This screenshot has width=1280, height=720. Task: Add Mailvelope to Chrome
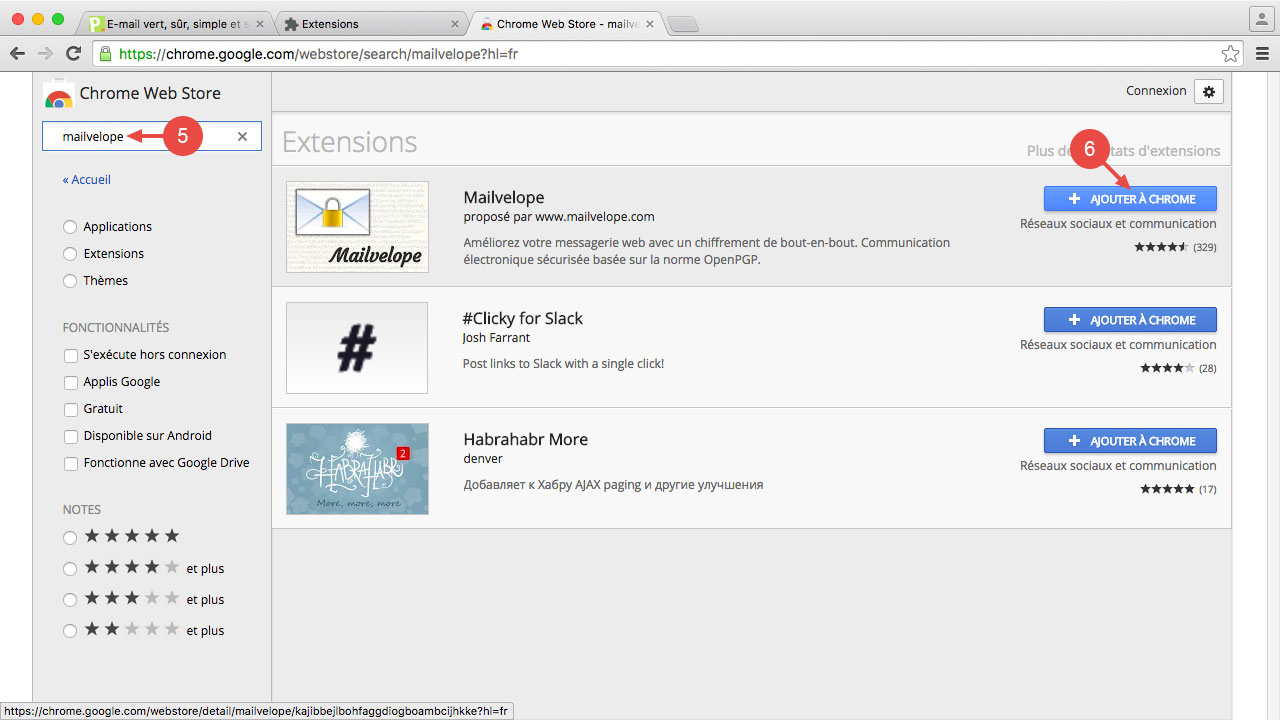1130,199
